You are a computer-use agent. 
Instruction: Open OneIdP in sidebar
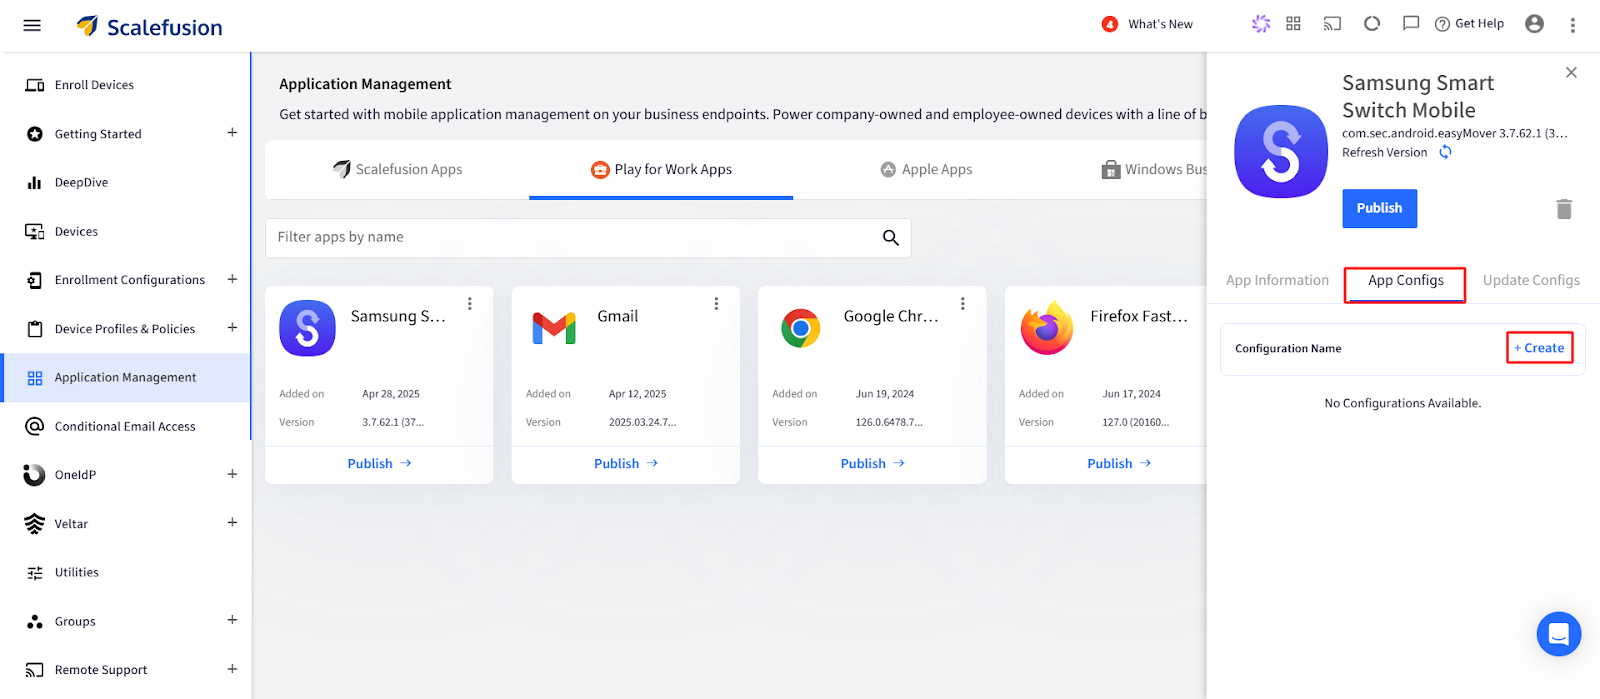75,475
